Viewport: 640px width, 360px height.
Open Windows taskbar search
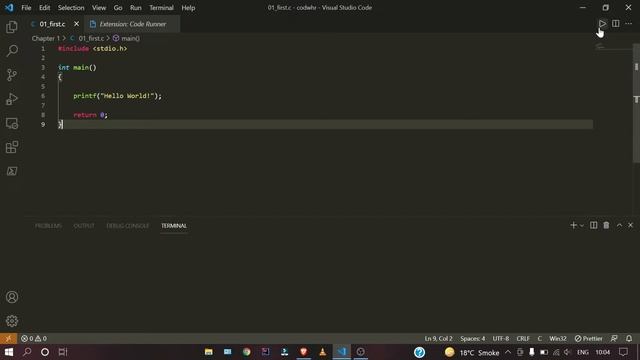[x=27, y=352]
